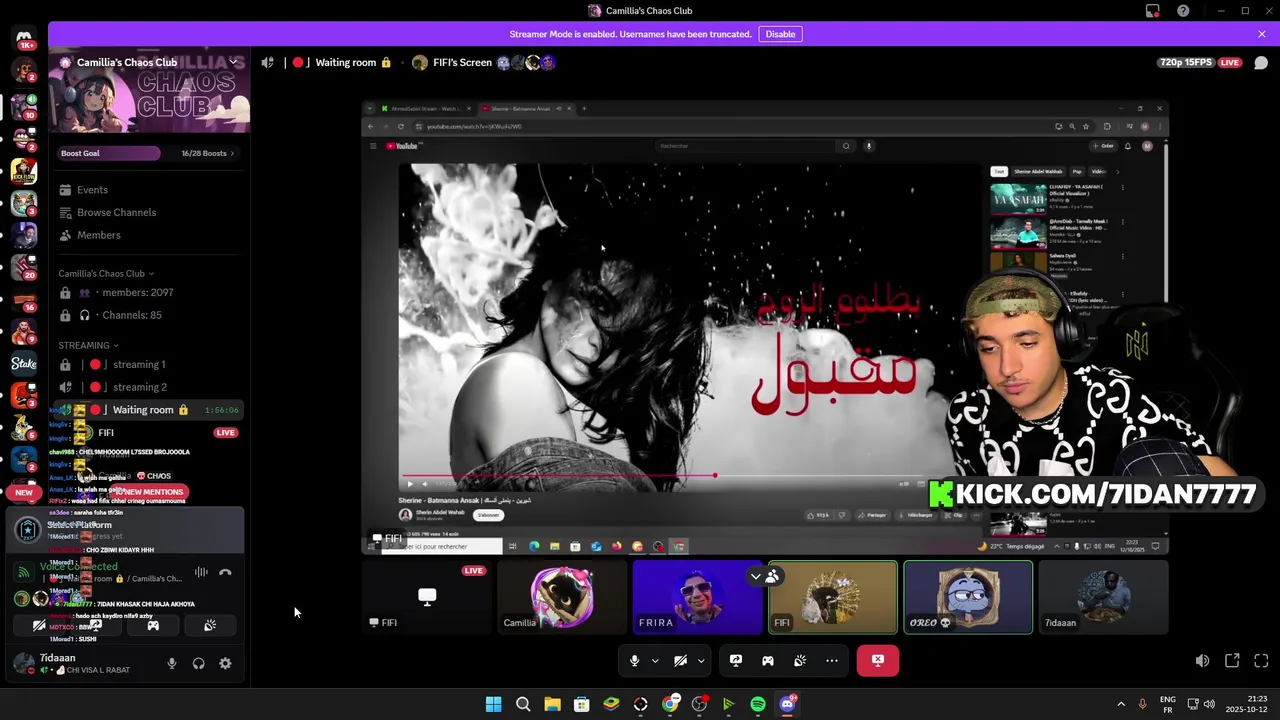Open the call chat bubble icon

click(x=1261, y=62)
